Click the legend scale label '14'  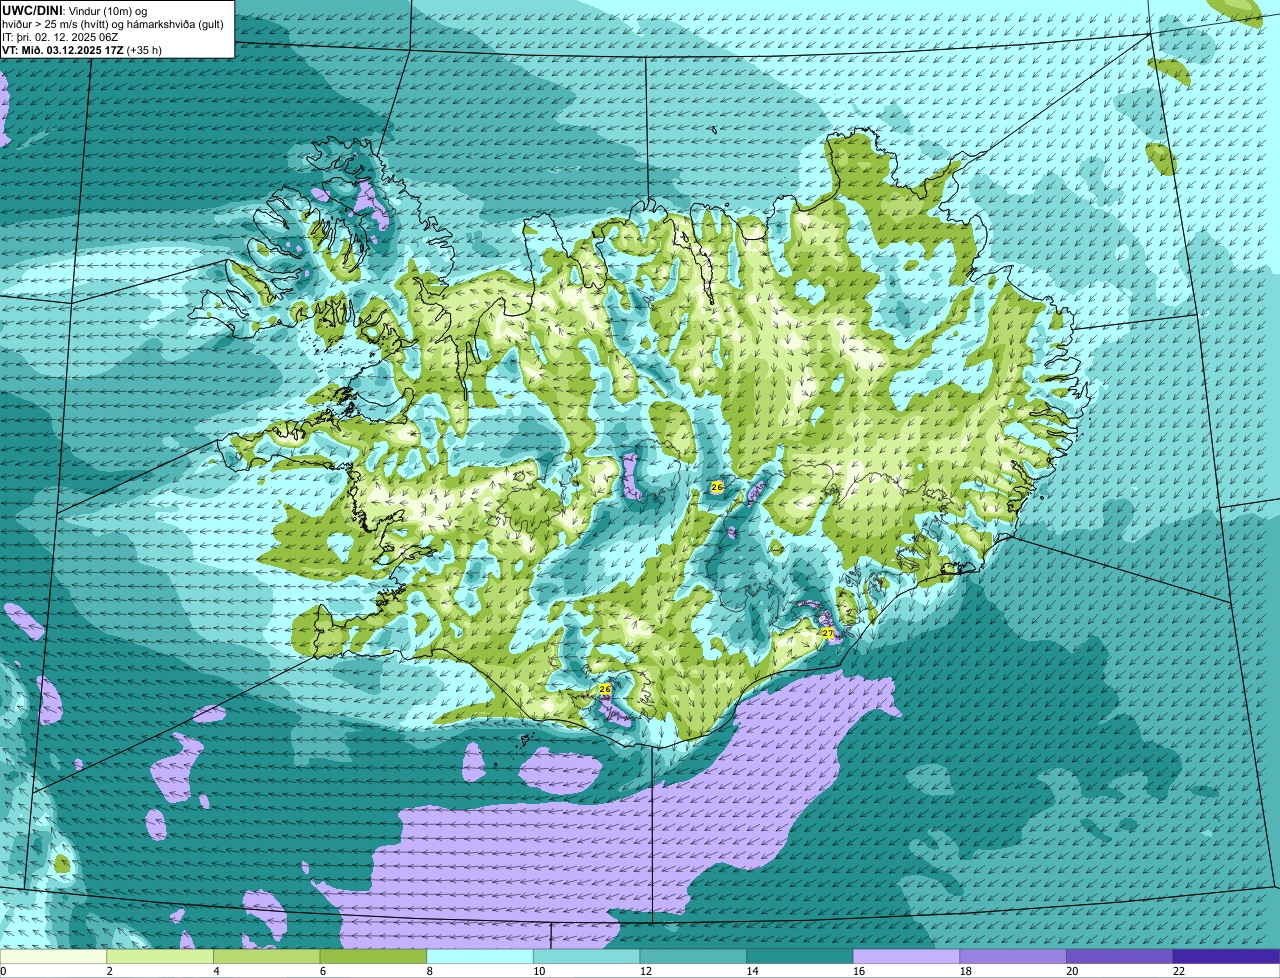752,971
